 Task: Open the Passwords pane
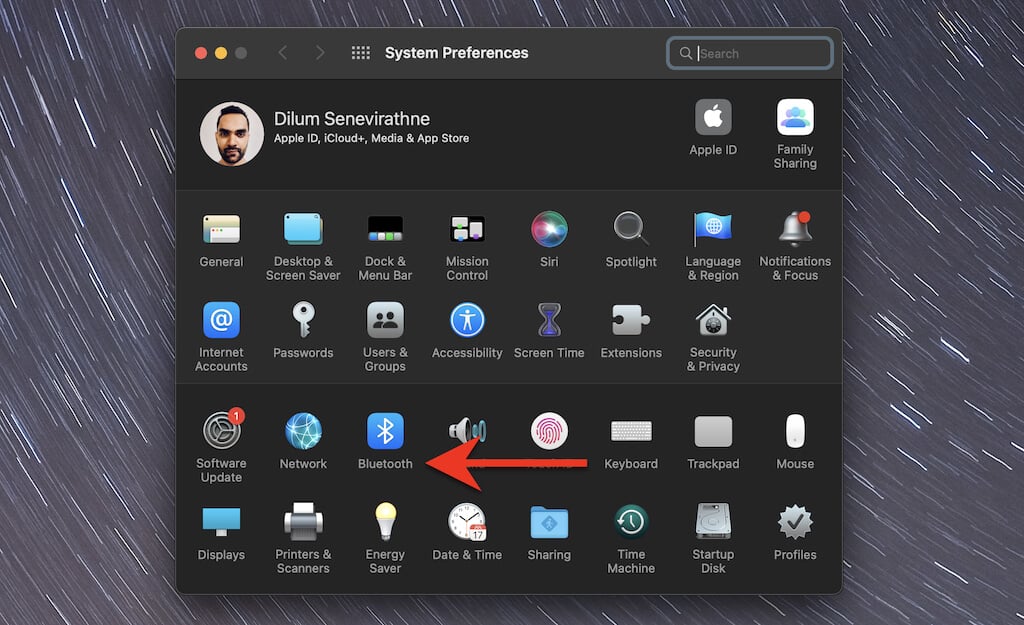(303, 320)
